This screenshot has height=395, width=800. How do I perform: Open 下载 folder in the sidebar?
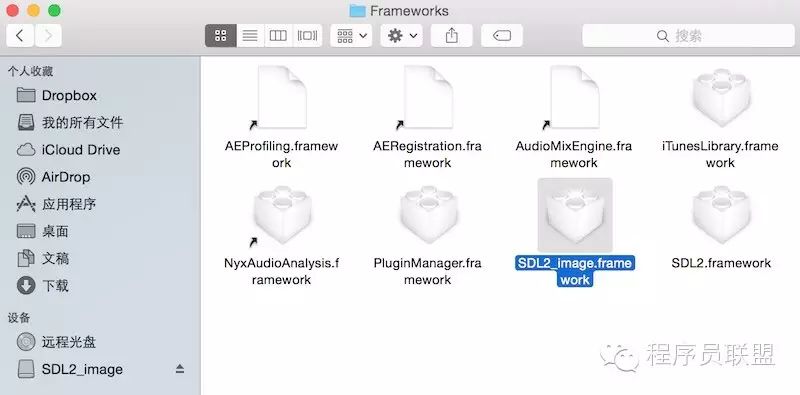[x=99, y=286]
